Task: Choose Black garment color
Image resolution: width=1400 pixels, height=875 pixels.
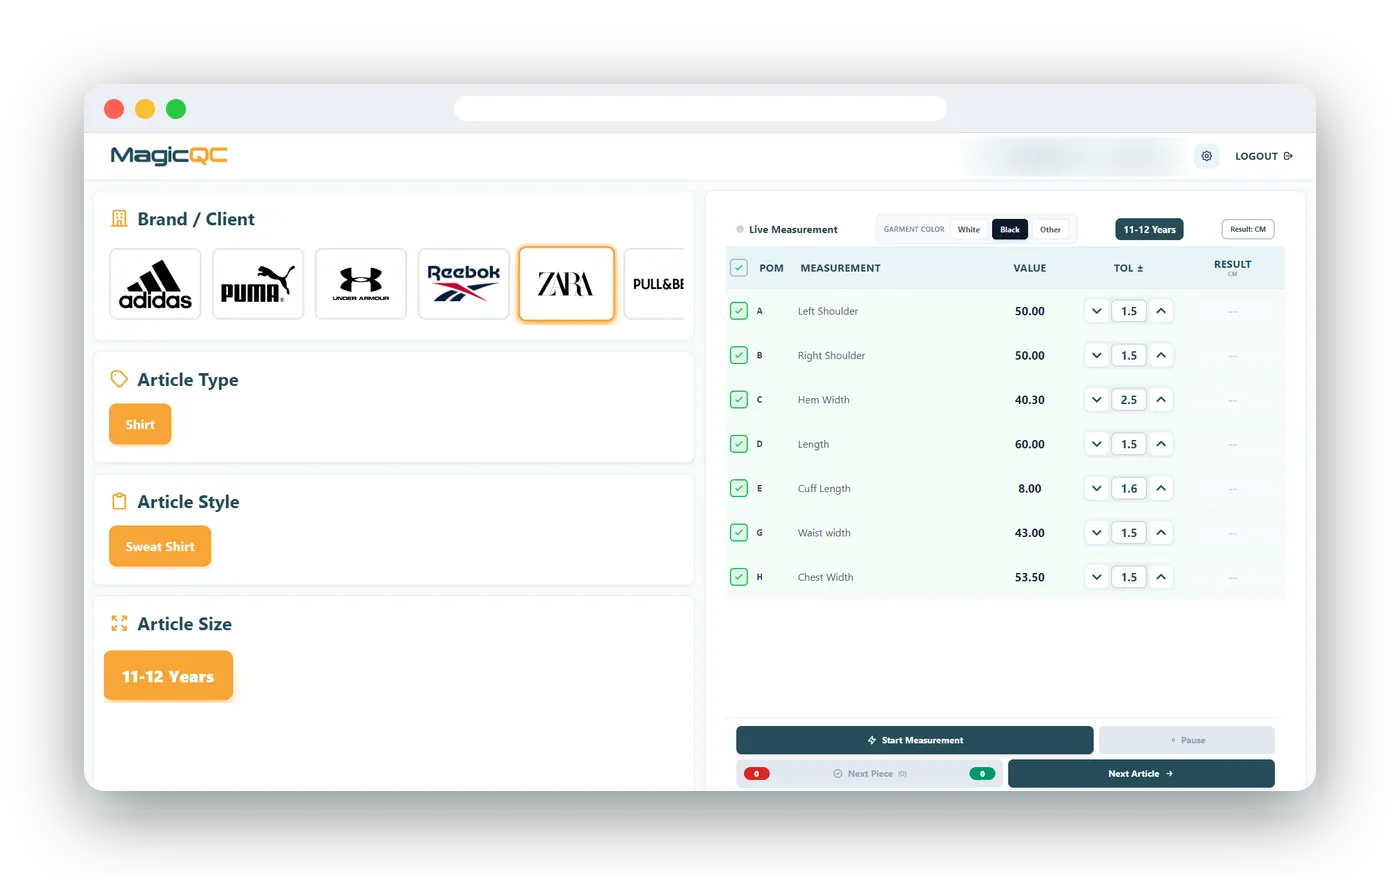Action: point(1010,230)
